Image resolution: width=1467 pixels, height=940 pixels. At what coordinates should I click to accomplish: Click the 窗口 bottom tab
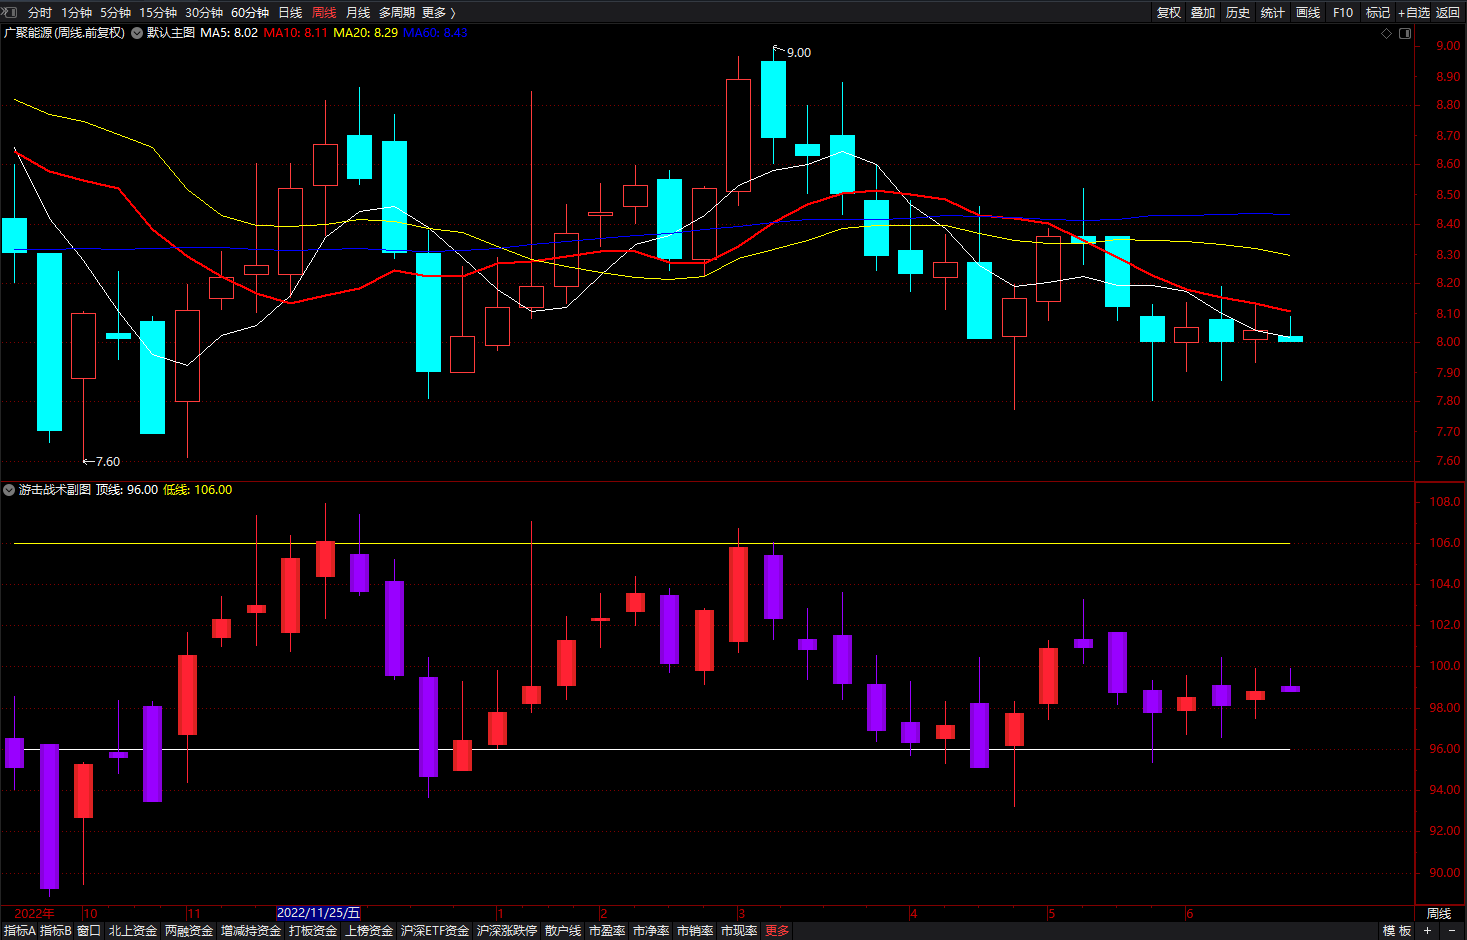tap(89, 931)
